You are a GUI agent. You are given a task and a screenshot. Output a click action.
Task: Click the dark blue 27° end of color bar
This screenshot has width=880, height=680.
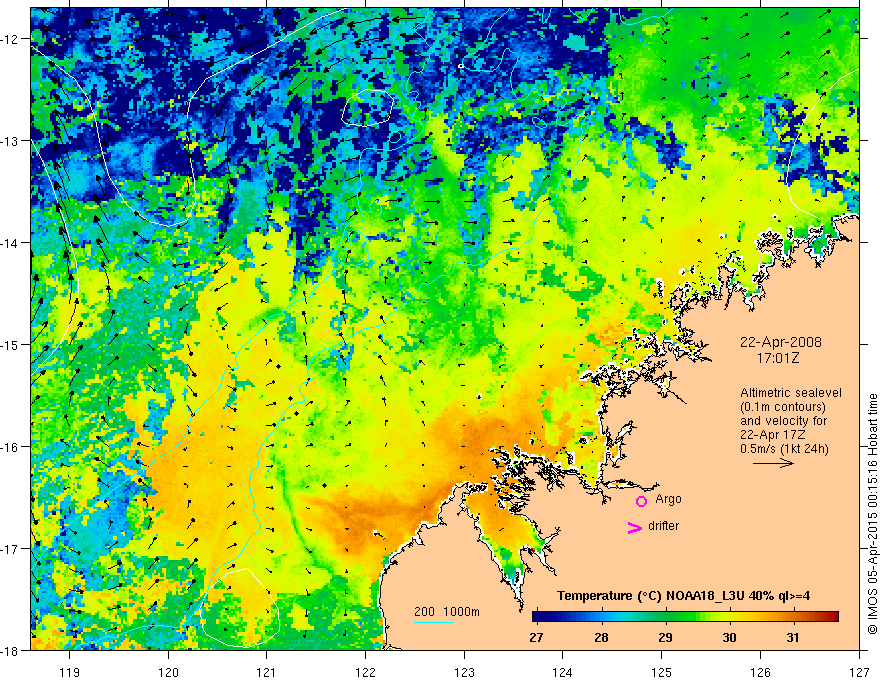[x=538, y=617]
